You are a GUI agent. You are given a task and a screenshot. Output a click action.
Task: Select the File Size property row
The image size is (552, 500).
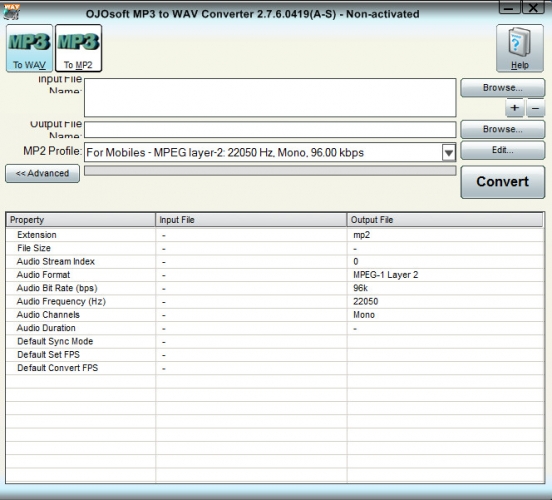[275, 248]
